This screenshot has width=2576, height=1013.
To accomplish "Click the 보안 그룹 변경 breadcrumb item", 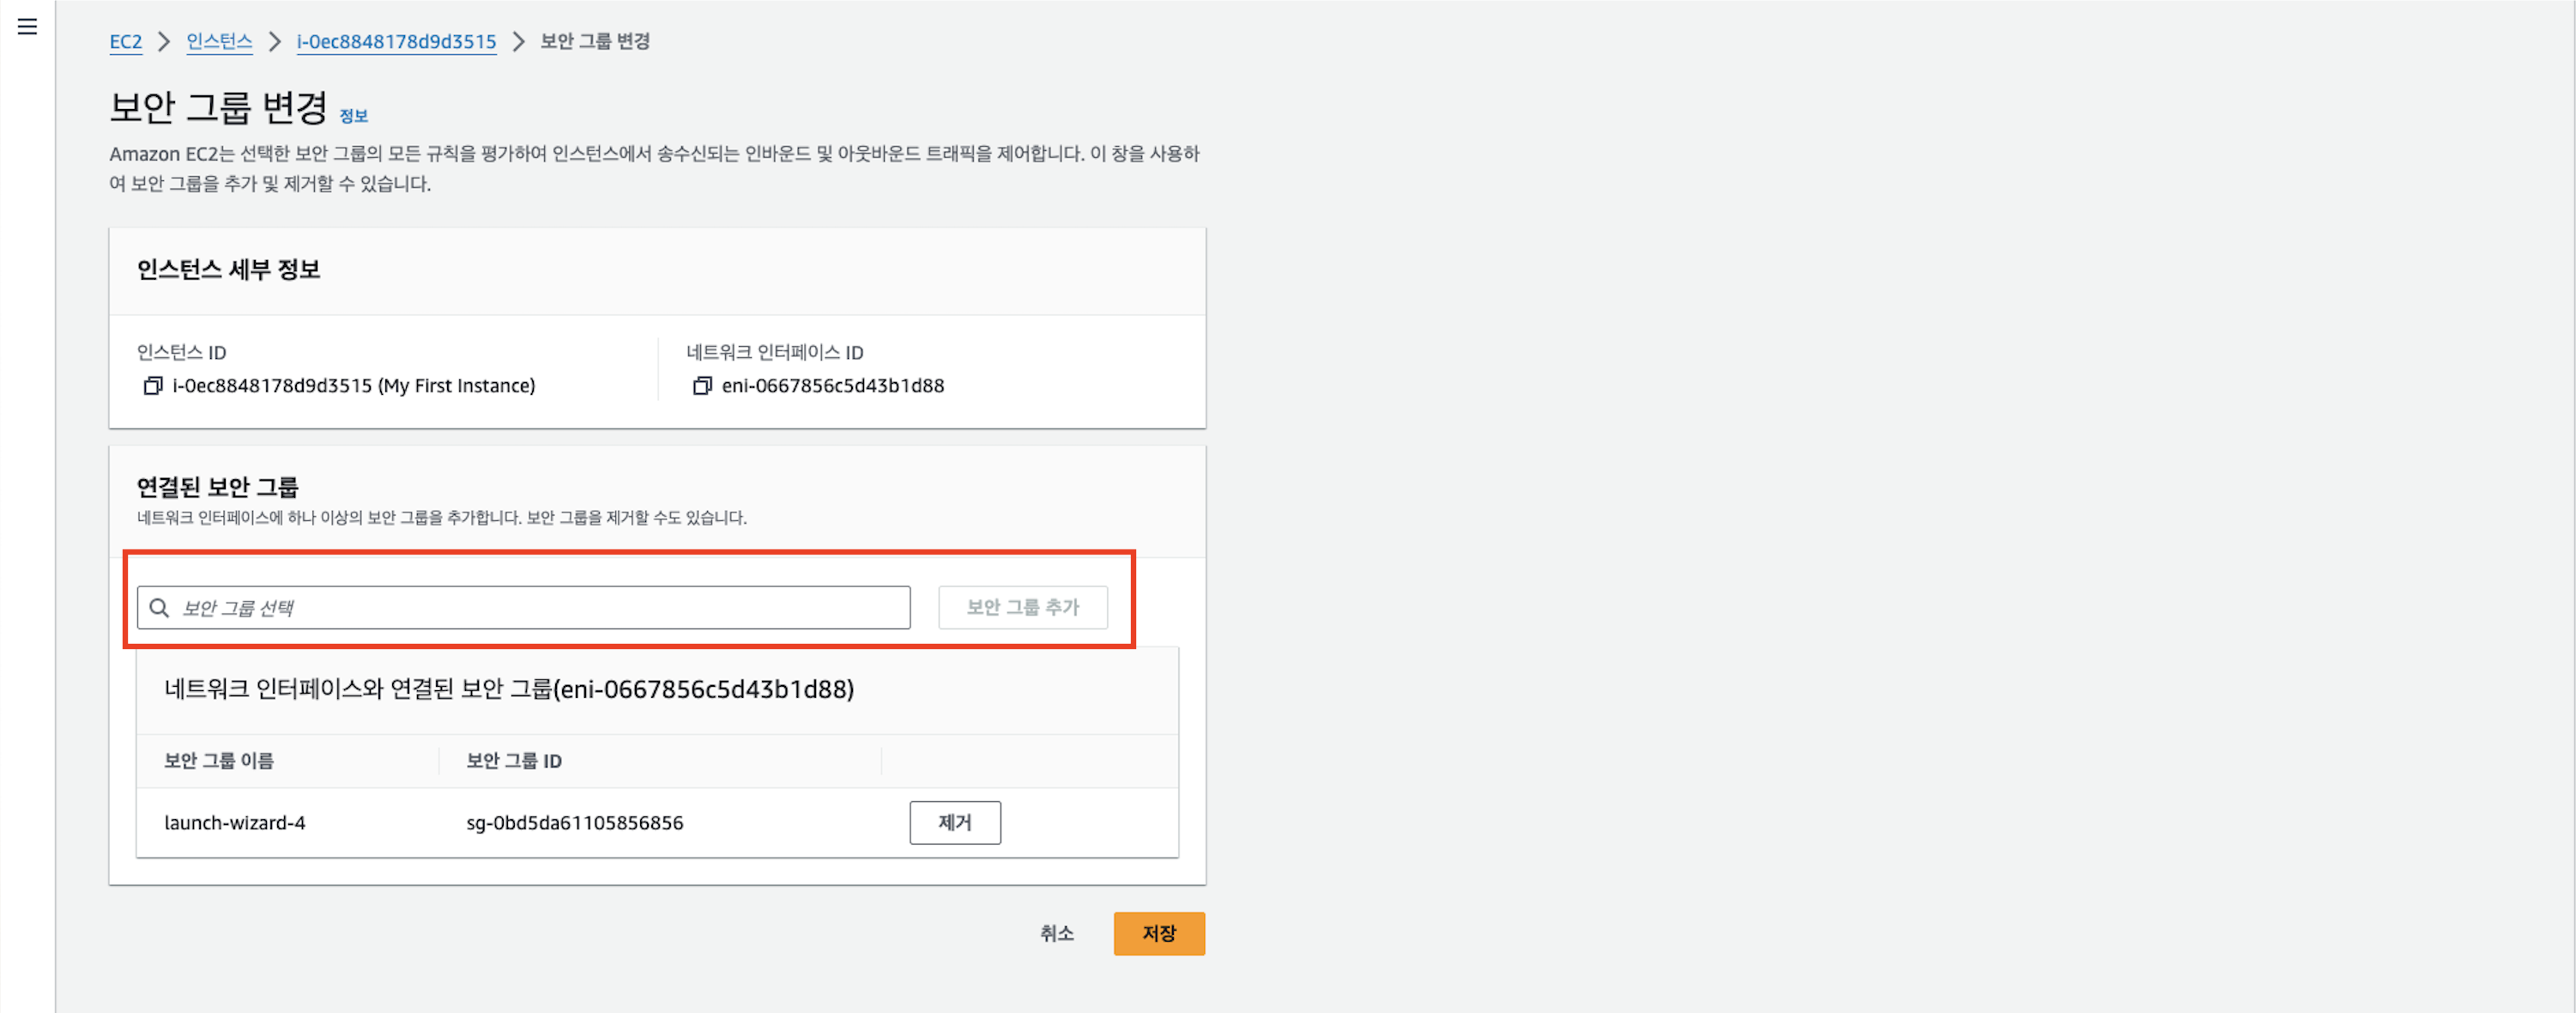I will point(595,42).
